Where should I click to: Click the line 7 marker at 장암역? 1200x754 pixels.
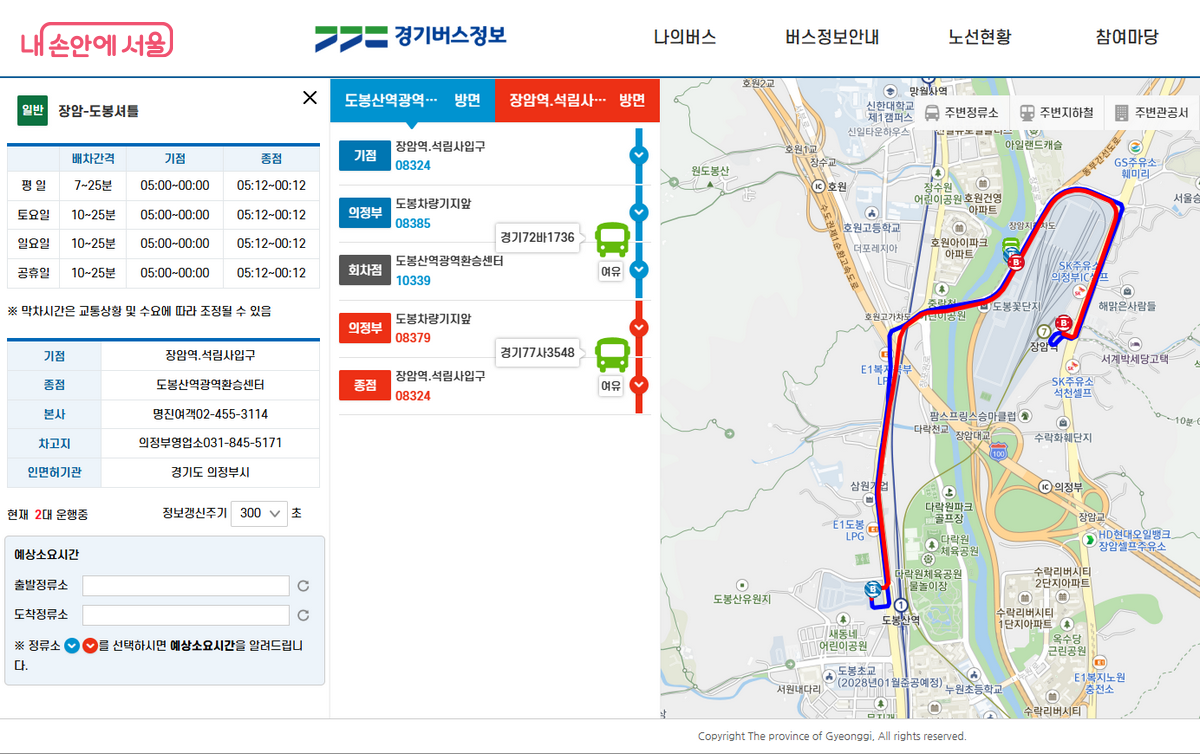1044,331
